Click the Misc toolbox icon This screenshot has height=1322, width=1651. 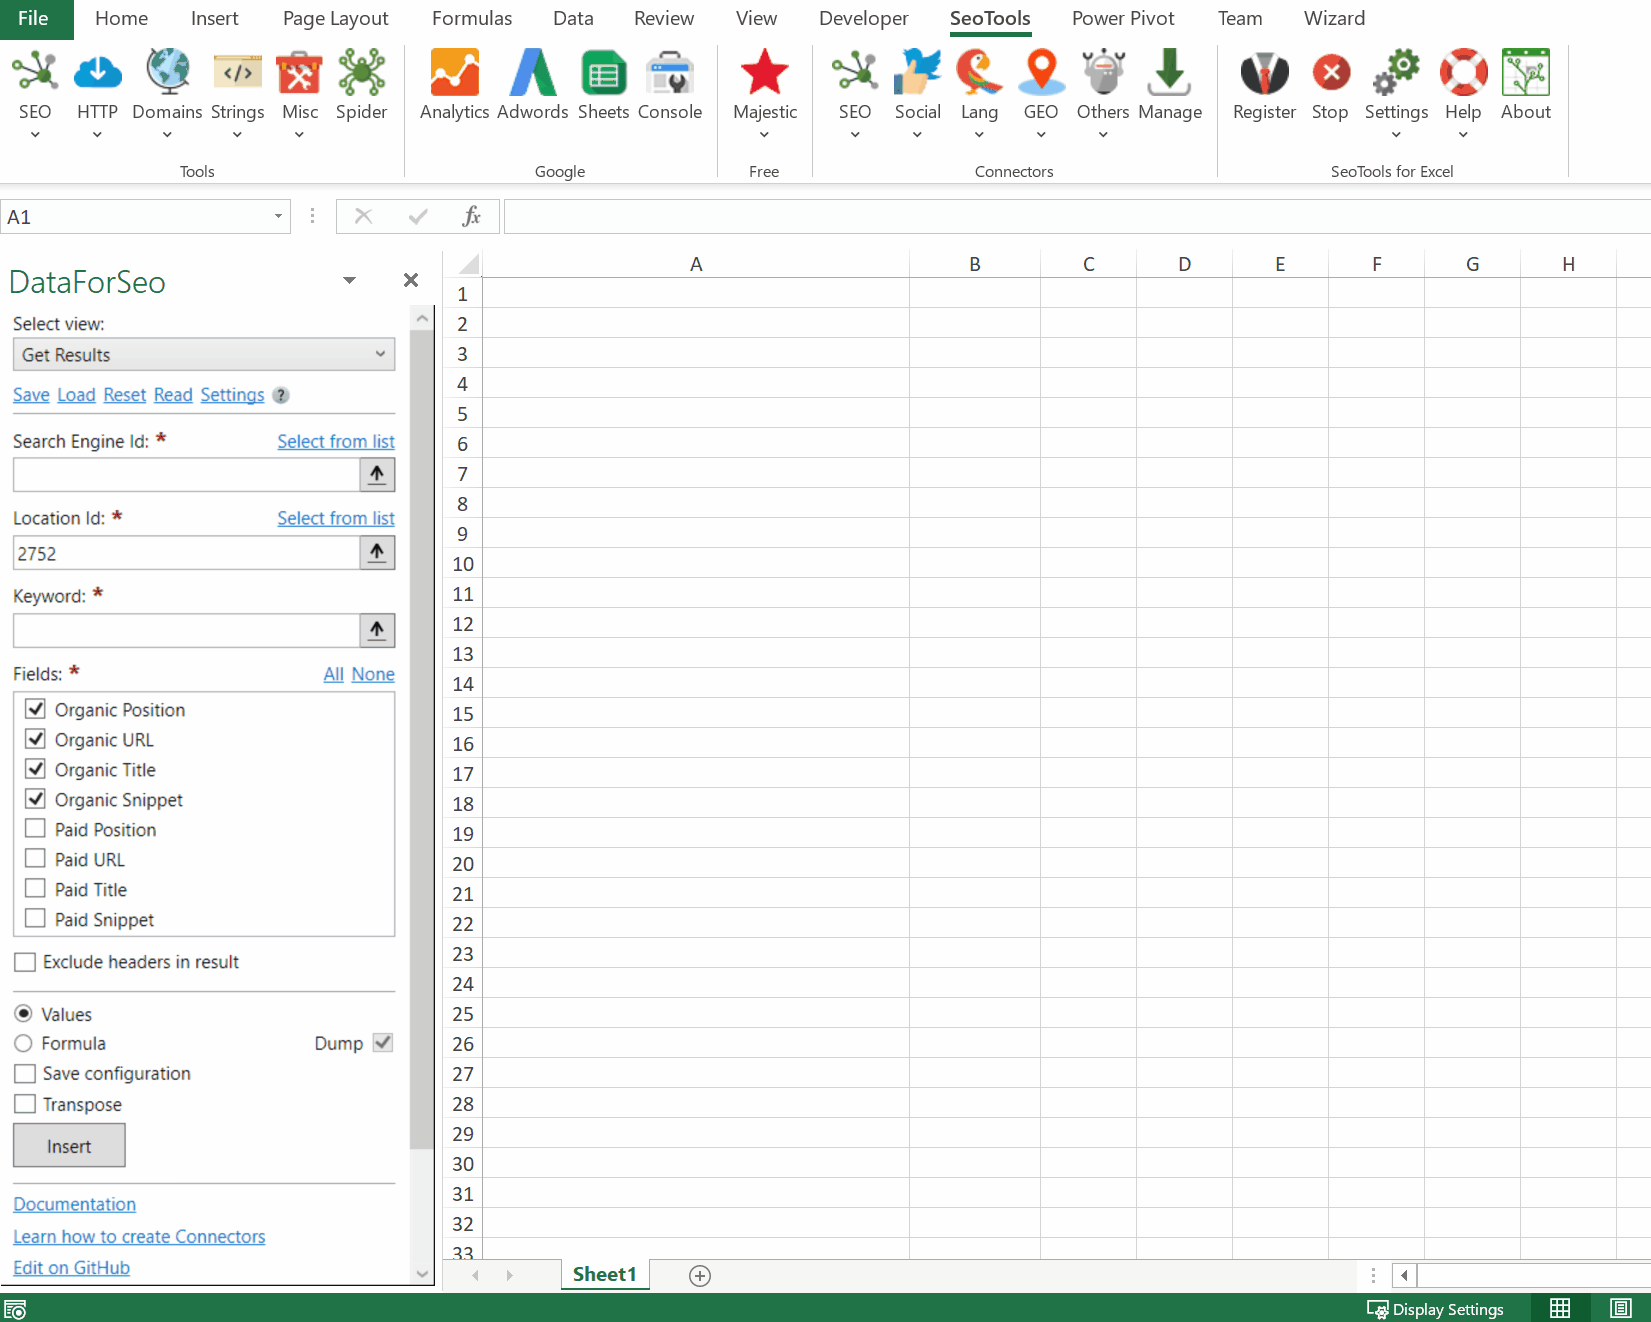[299, 72]
